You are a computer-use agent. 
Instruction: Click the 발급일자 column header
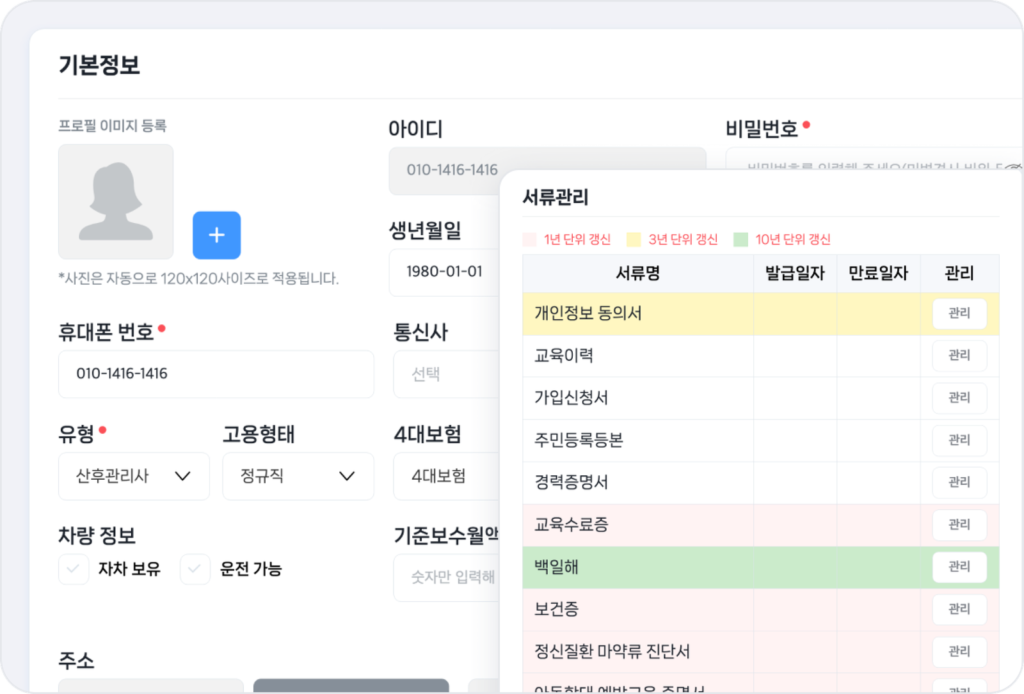pos(795,273)
